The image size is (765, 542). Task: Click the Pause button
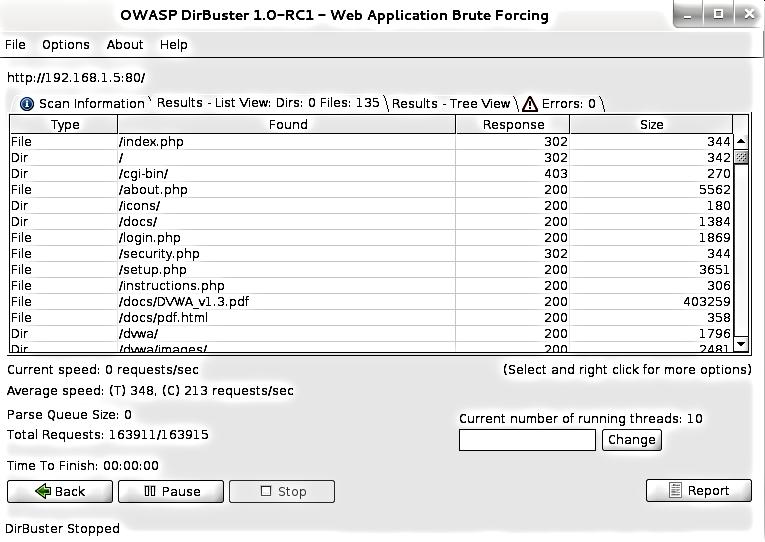171,491
